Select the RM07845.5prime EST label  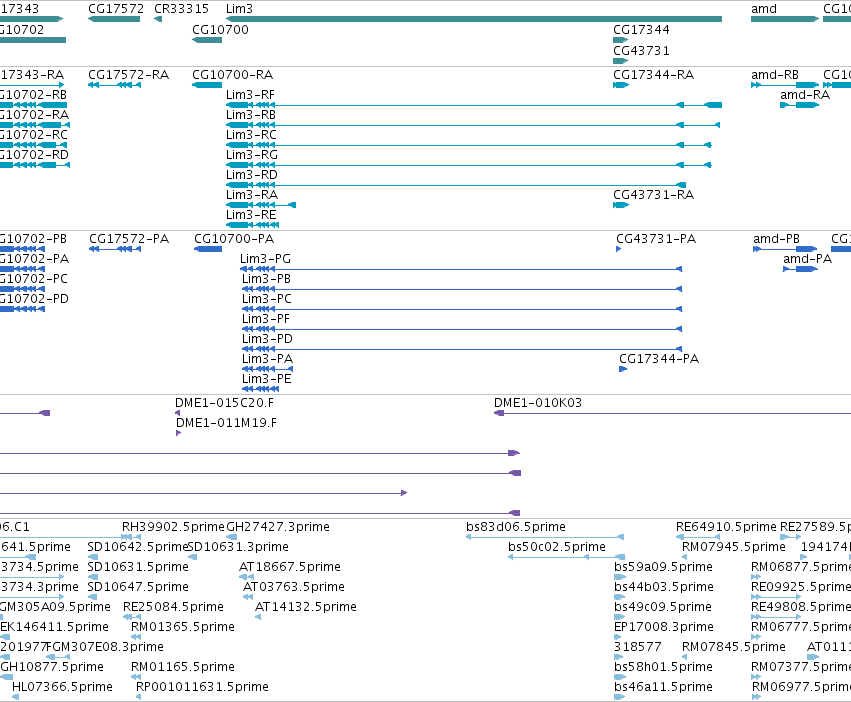[734, 647]
